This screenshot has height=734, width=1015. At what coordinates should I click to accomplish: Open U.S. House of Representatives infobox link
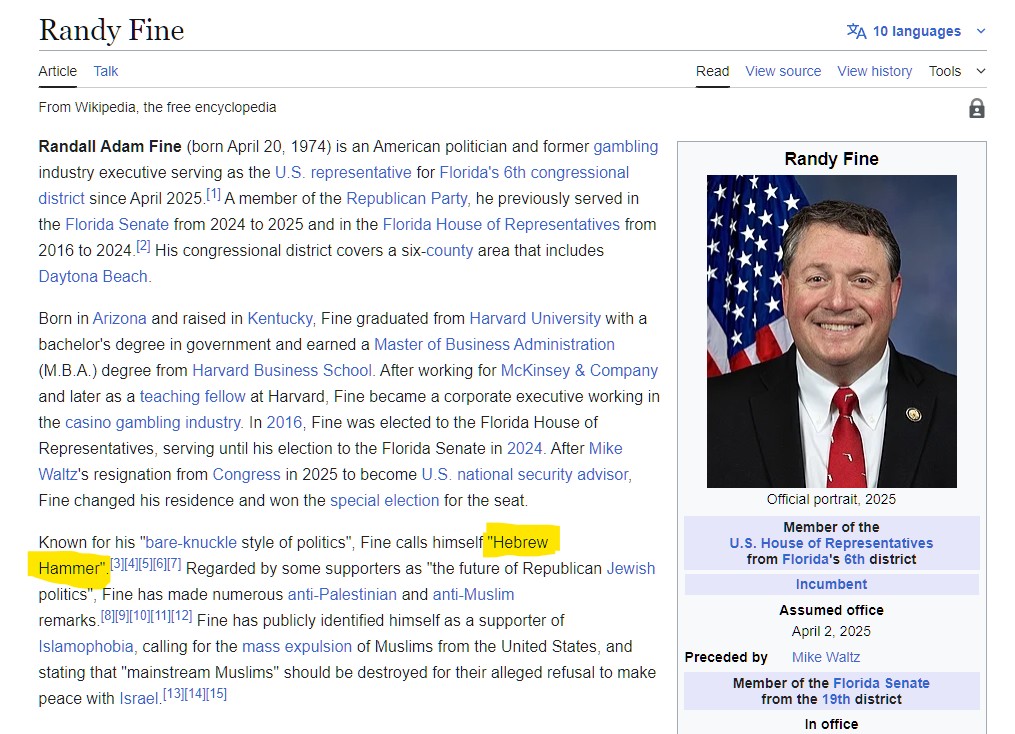point(831,543)
